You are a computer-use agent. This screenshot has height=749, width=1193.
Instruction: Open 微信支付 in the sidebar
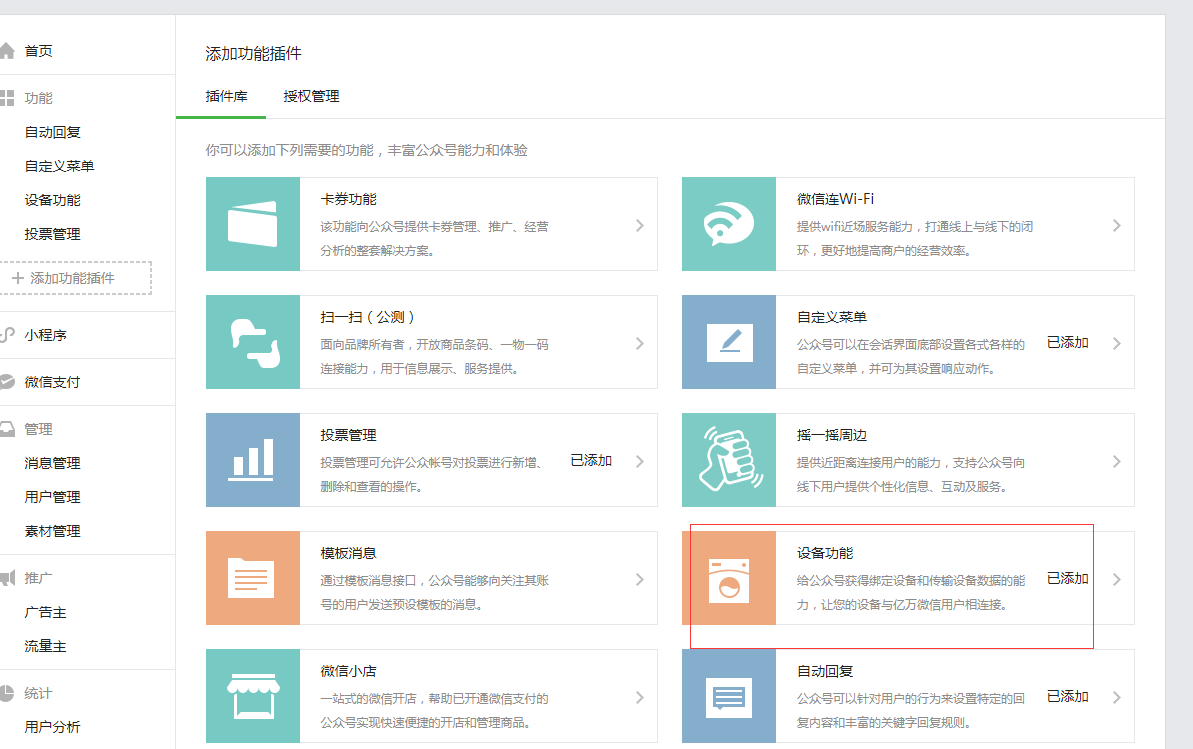pos(52,382)
